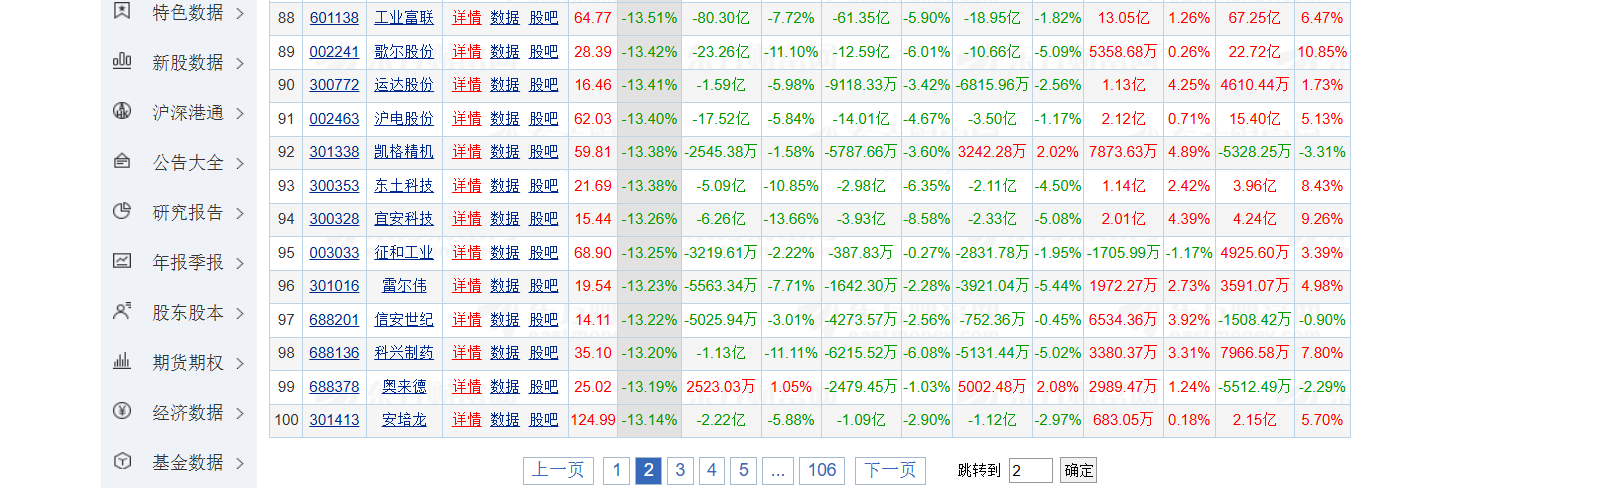Open 股吧 link for 沪电股份
1620x496 pixels.
[x=544, y=119]
